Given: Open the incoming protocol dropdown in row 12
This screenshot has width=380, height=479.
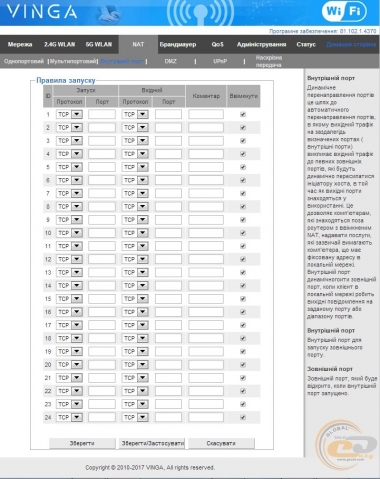Looking at the screenshot, I should (135, 259).
